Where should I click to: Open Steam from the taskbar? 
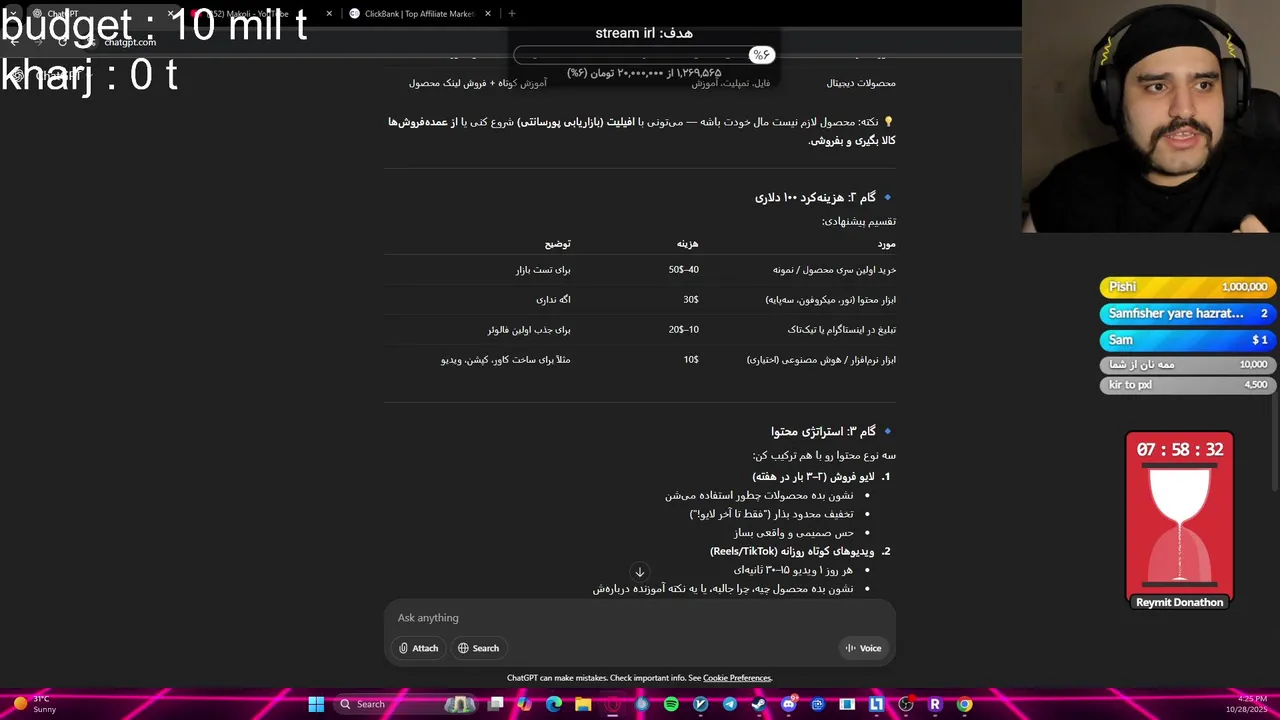pos(759,704)
